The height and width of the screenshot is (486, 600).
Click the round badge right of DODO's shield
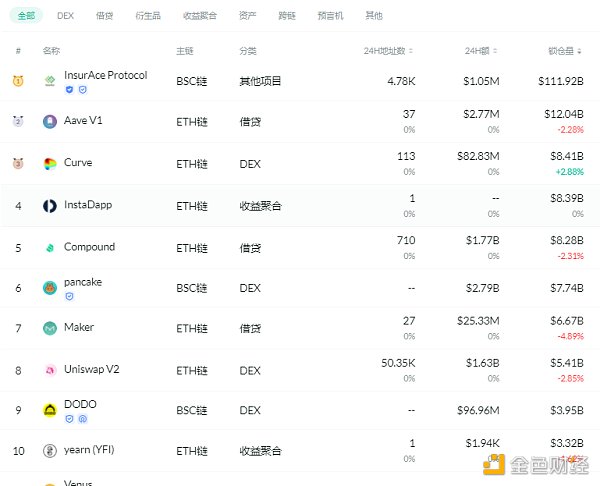coord(83,419)
